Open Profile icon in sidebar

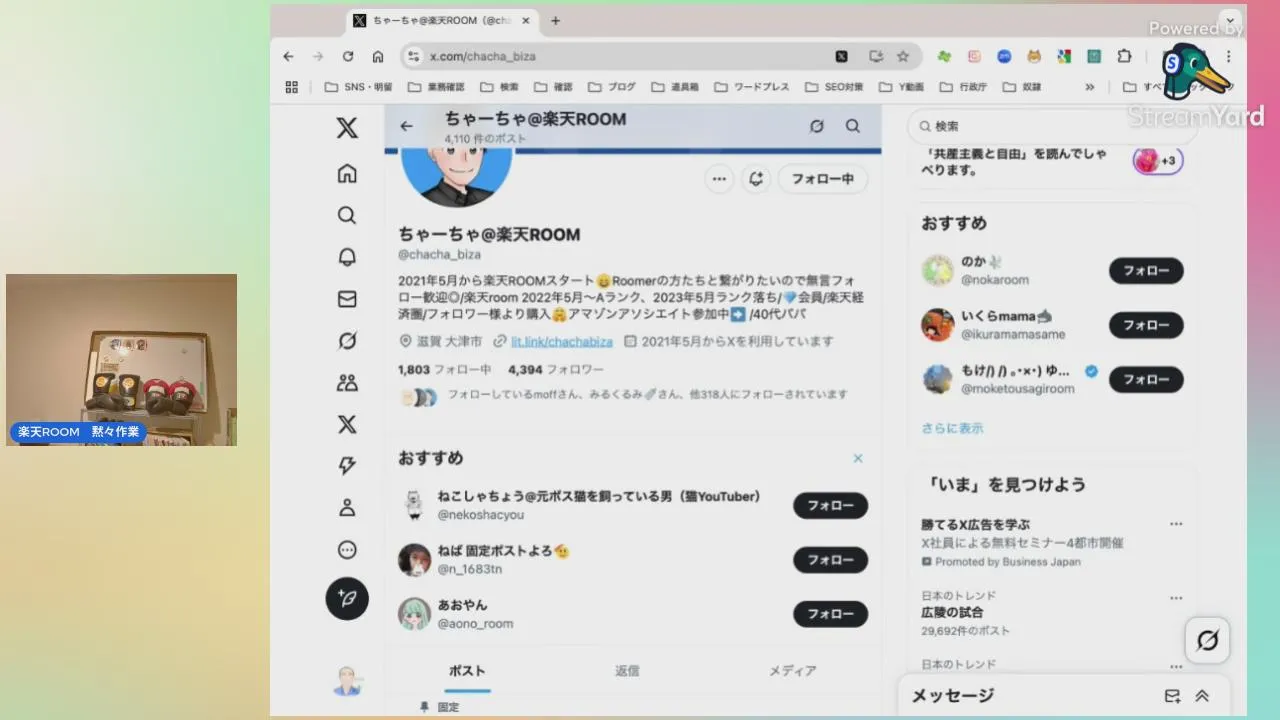tap(347, 508)
